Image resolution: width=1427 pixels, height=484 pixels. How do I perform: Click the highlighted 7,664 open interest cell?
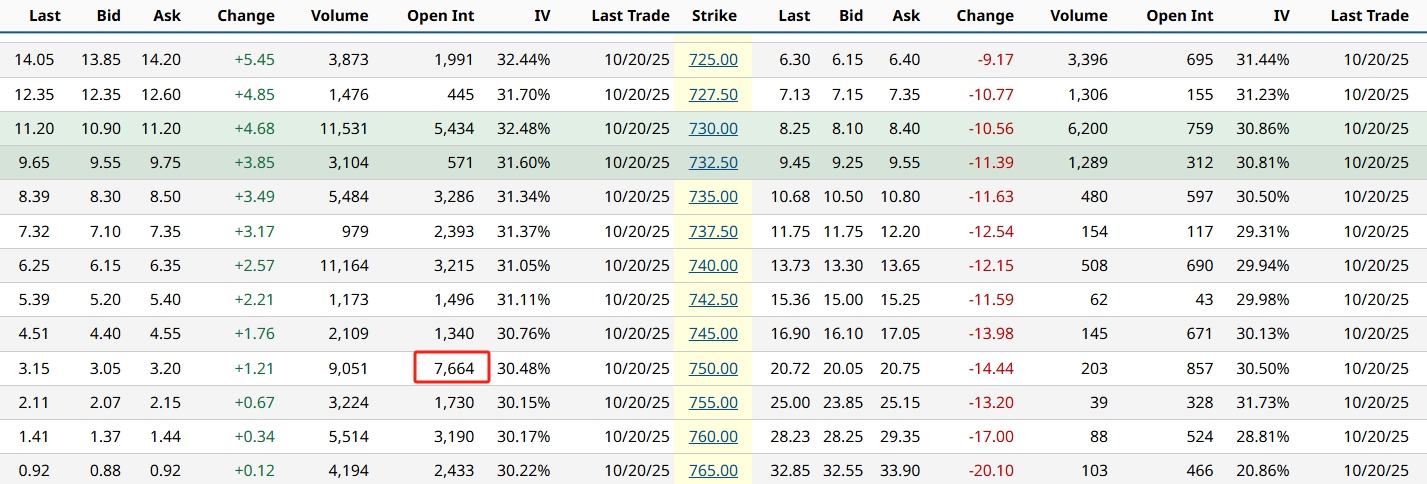pyautogui.click(x=453, y=369)
